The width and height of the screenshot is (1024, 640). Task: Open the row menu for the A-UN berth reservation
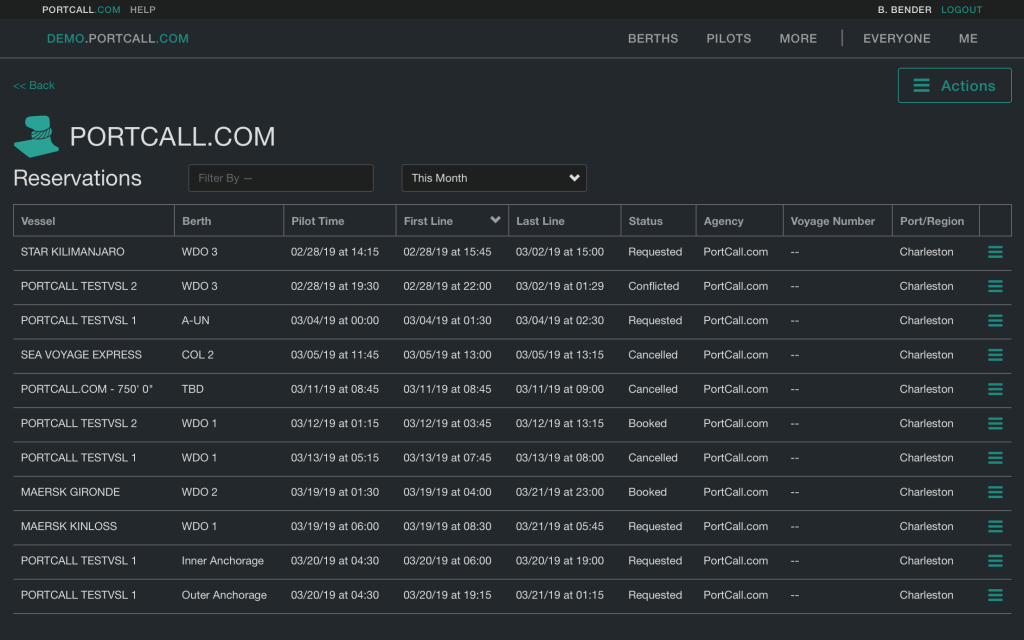(995, 320)
